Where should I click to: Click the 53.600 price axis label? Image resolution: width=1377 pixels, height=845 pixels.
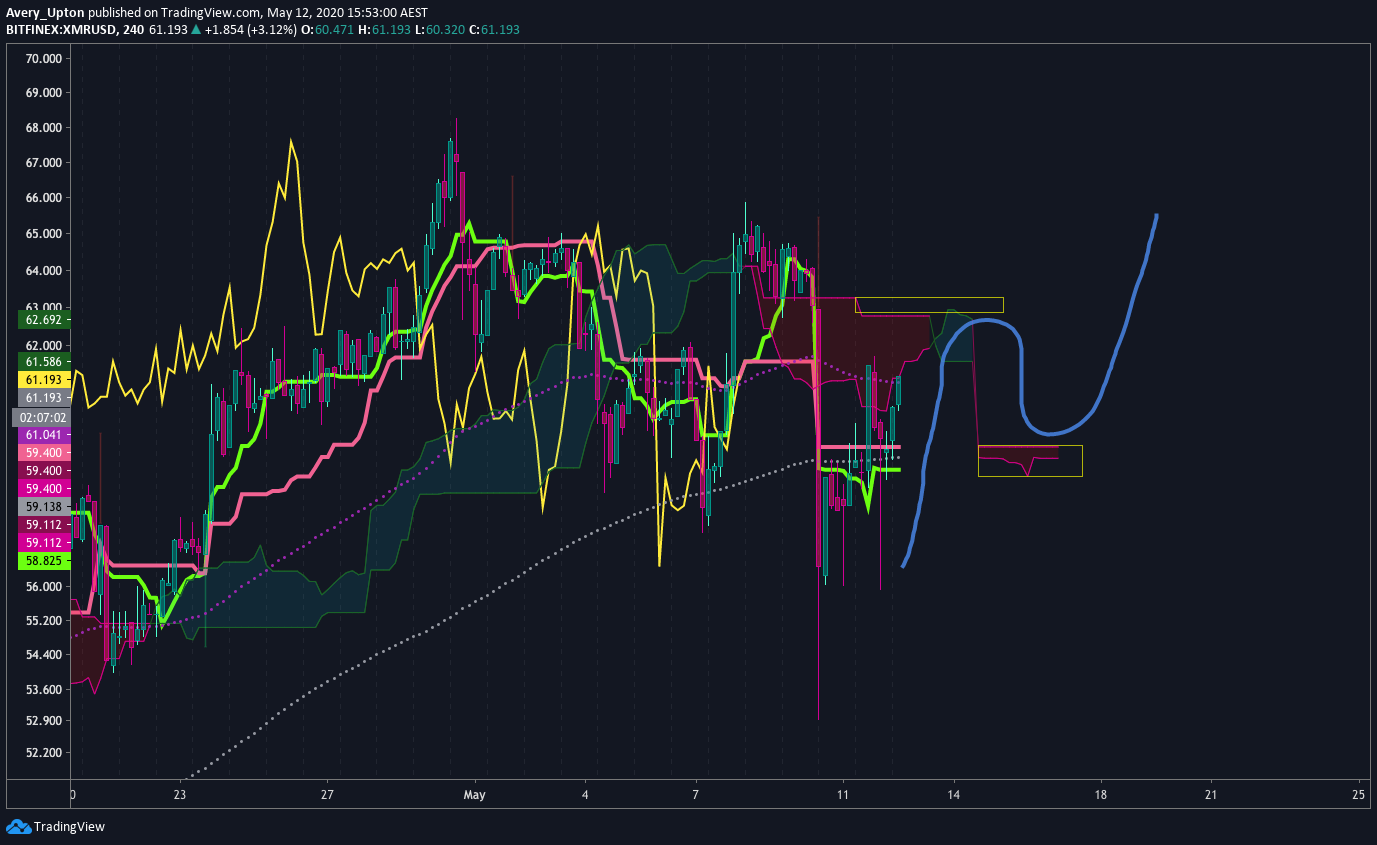[x=43, y=690]
